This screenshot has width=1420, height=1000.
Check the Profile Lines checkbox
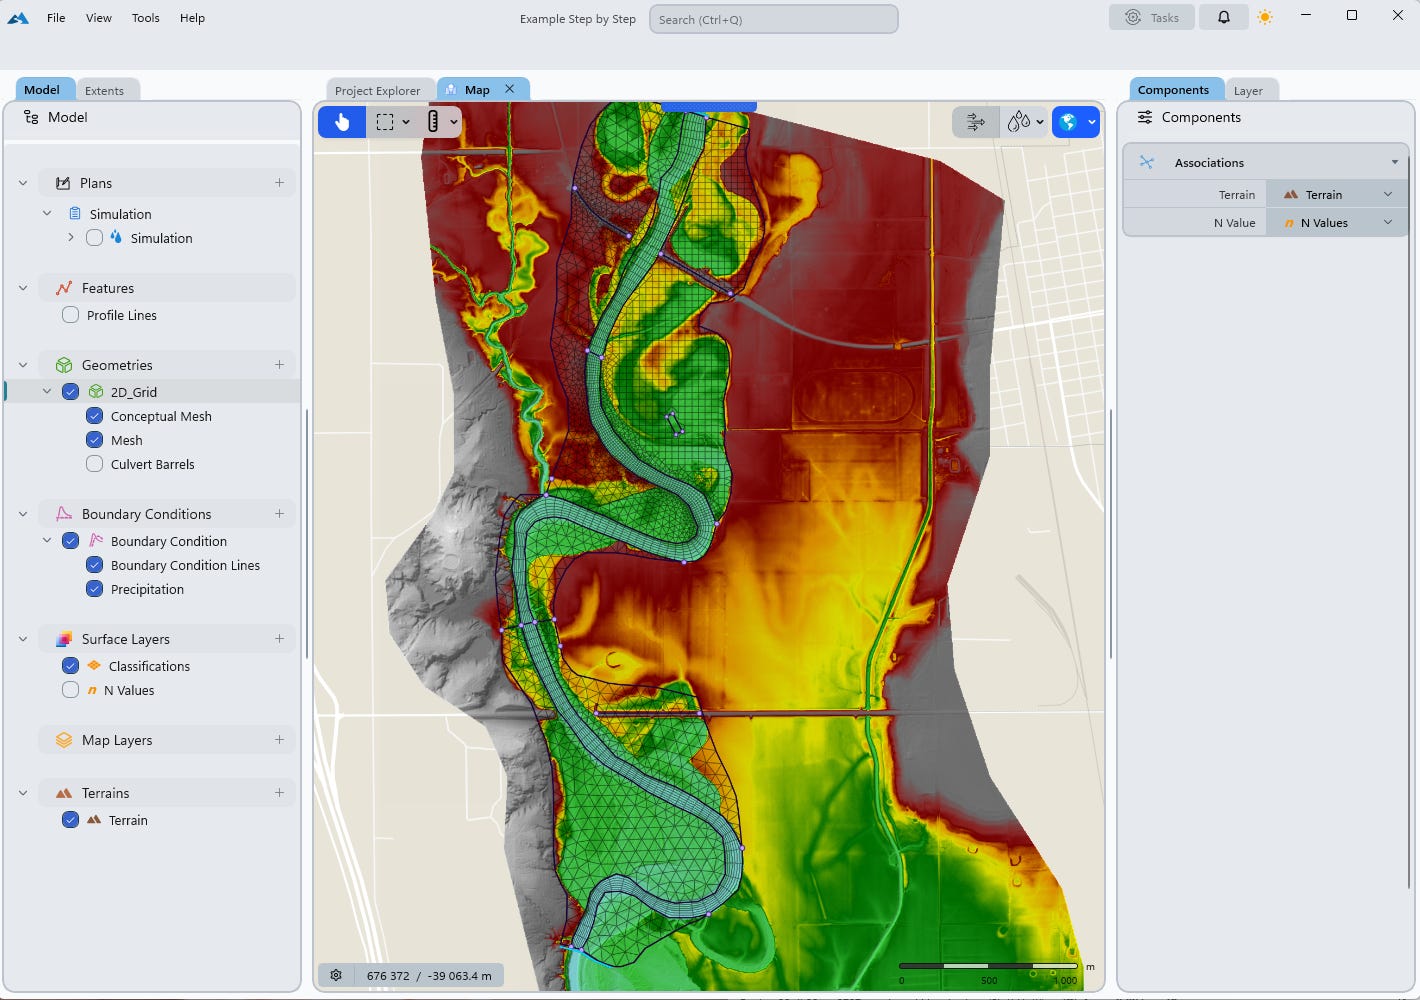[x=70, y=315]
